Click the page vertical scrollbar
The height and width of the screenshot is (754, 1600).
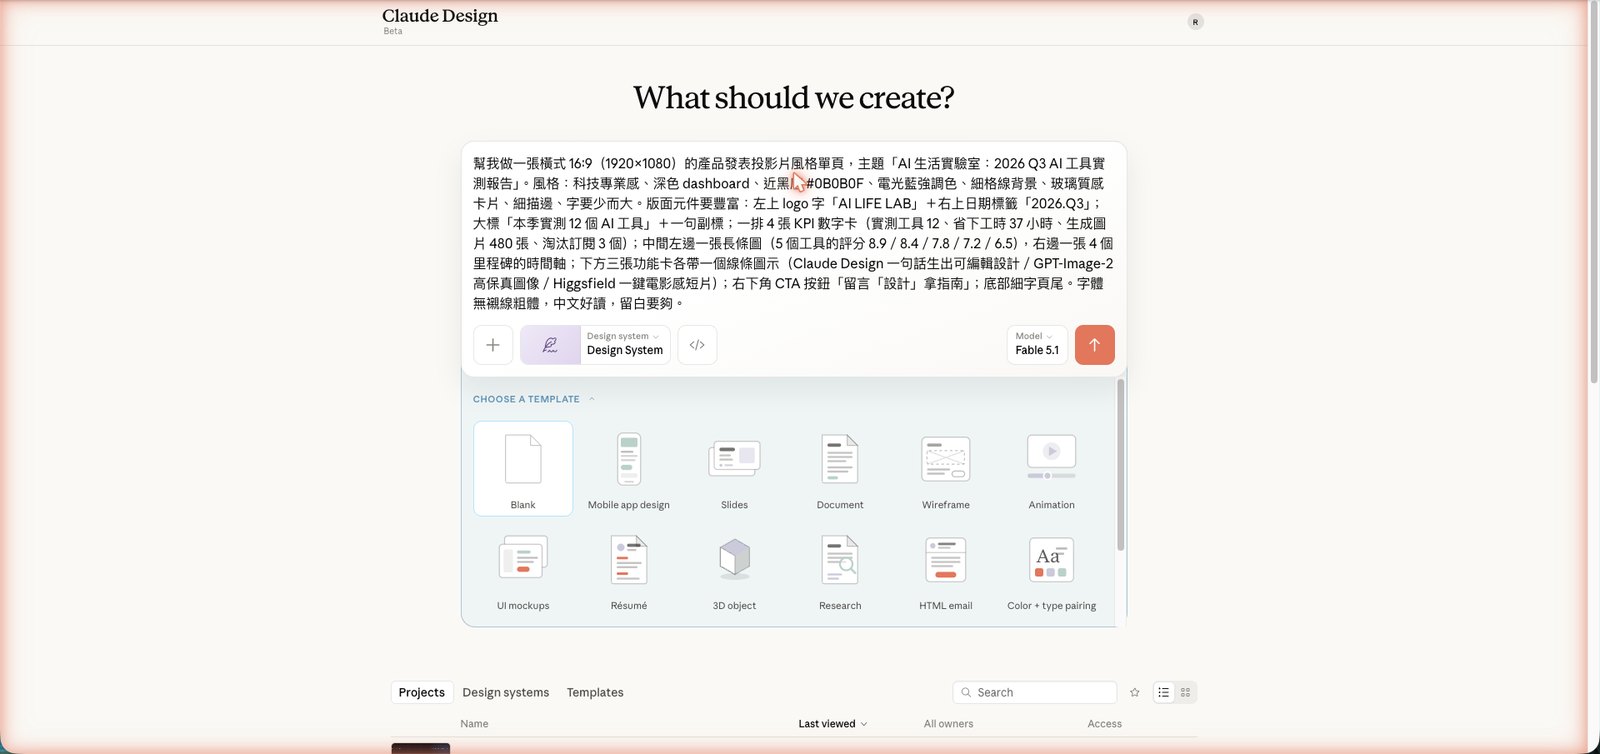coord(1594,190)
